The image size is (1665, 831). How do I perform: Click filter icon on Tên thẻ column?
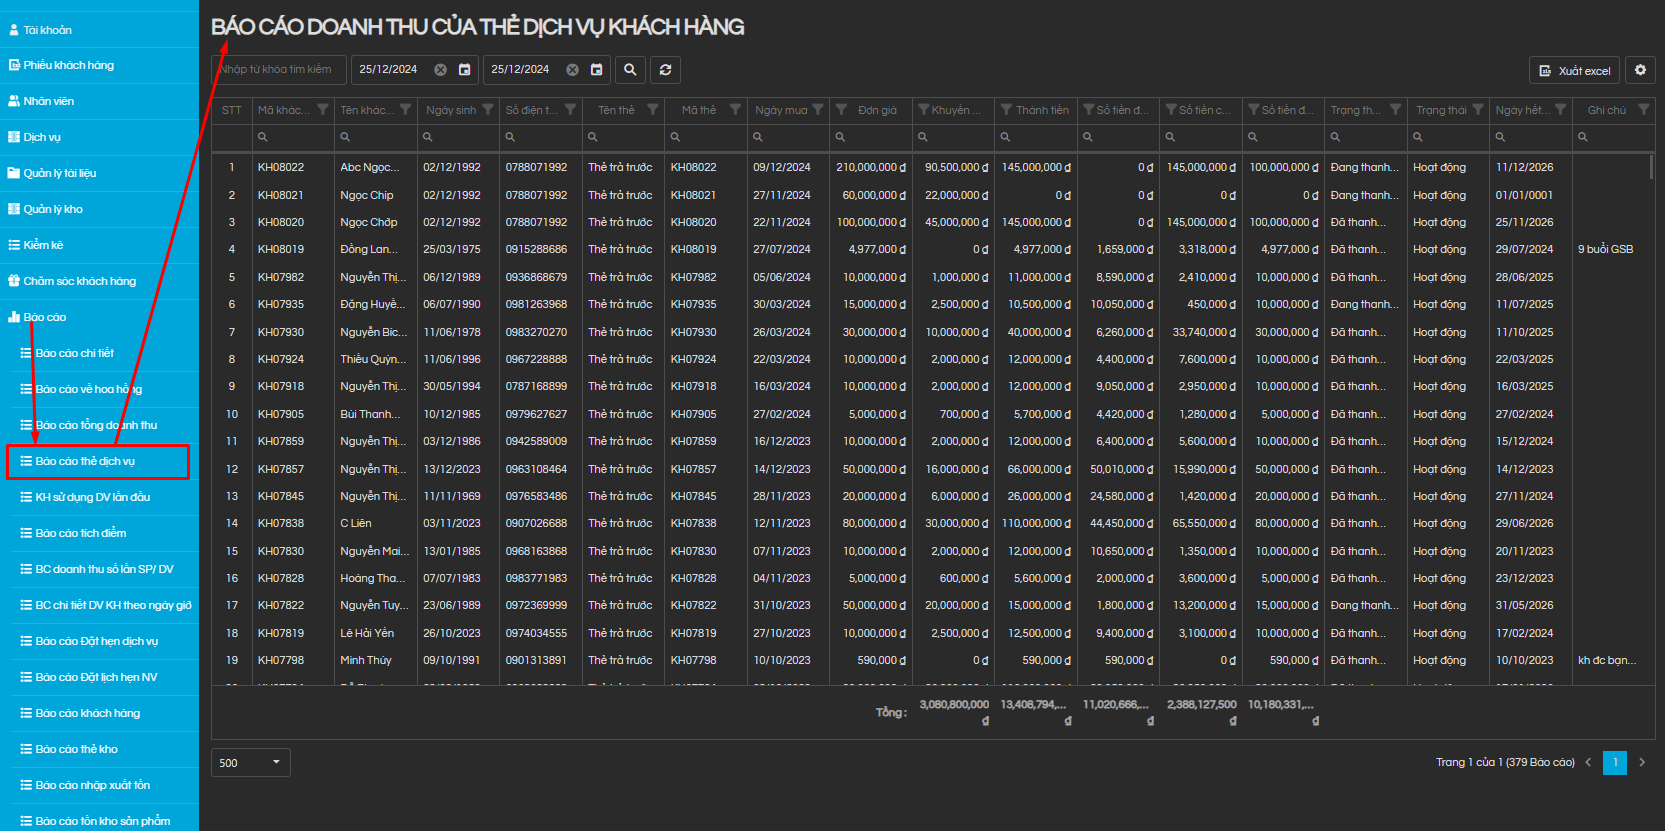(x=653, y=110)
